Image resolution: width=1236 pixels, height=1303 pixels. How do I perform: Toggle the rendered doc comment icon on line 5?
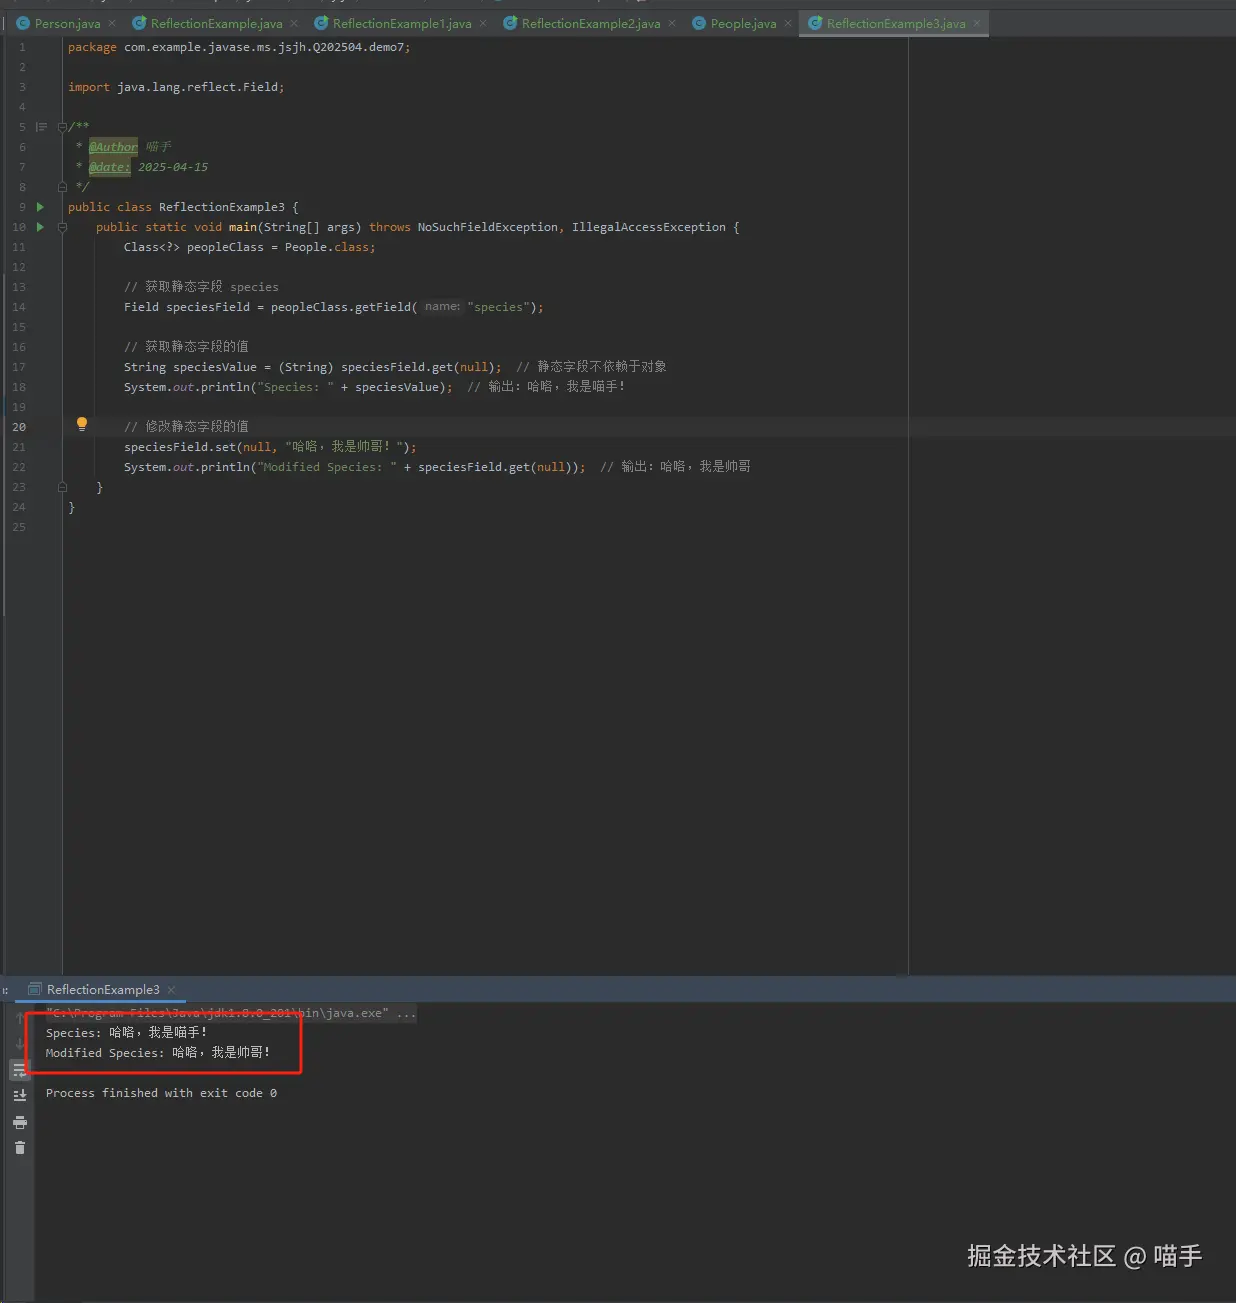tap(41, 127)
